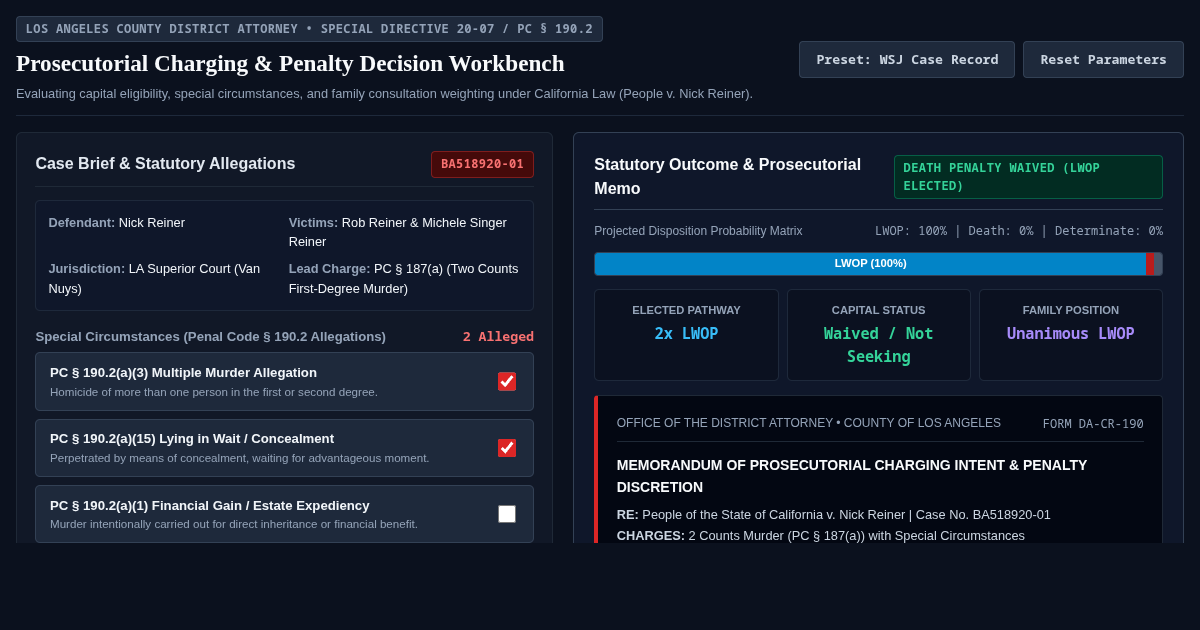Click the Office of the District Attorney header
1200x630 pixels.
click(x=809, y=423)
